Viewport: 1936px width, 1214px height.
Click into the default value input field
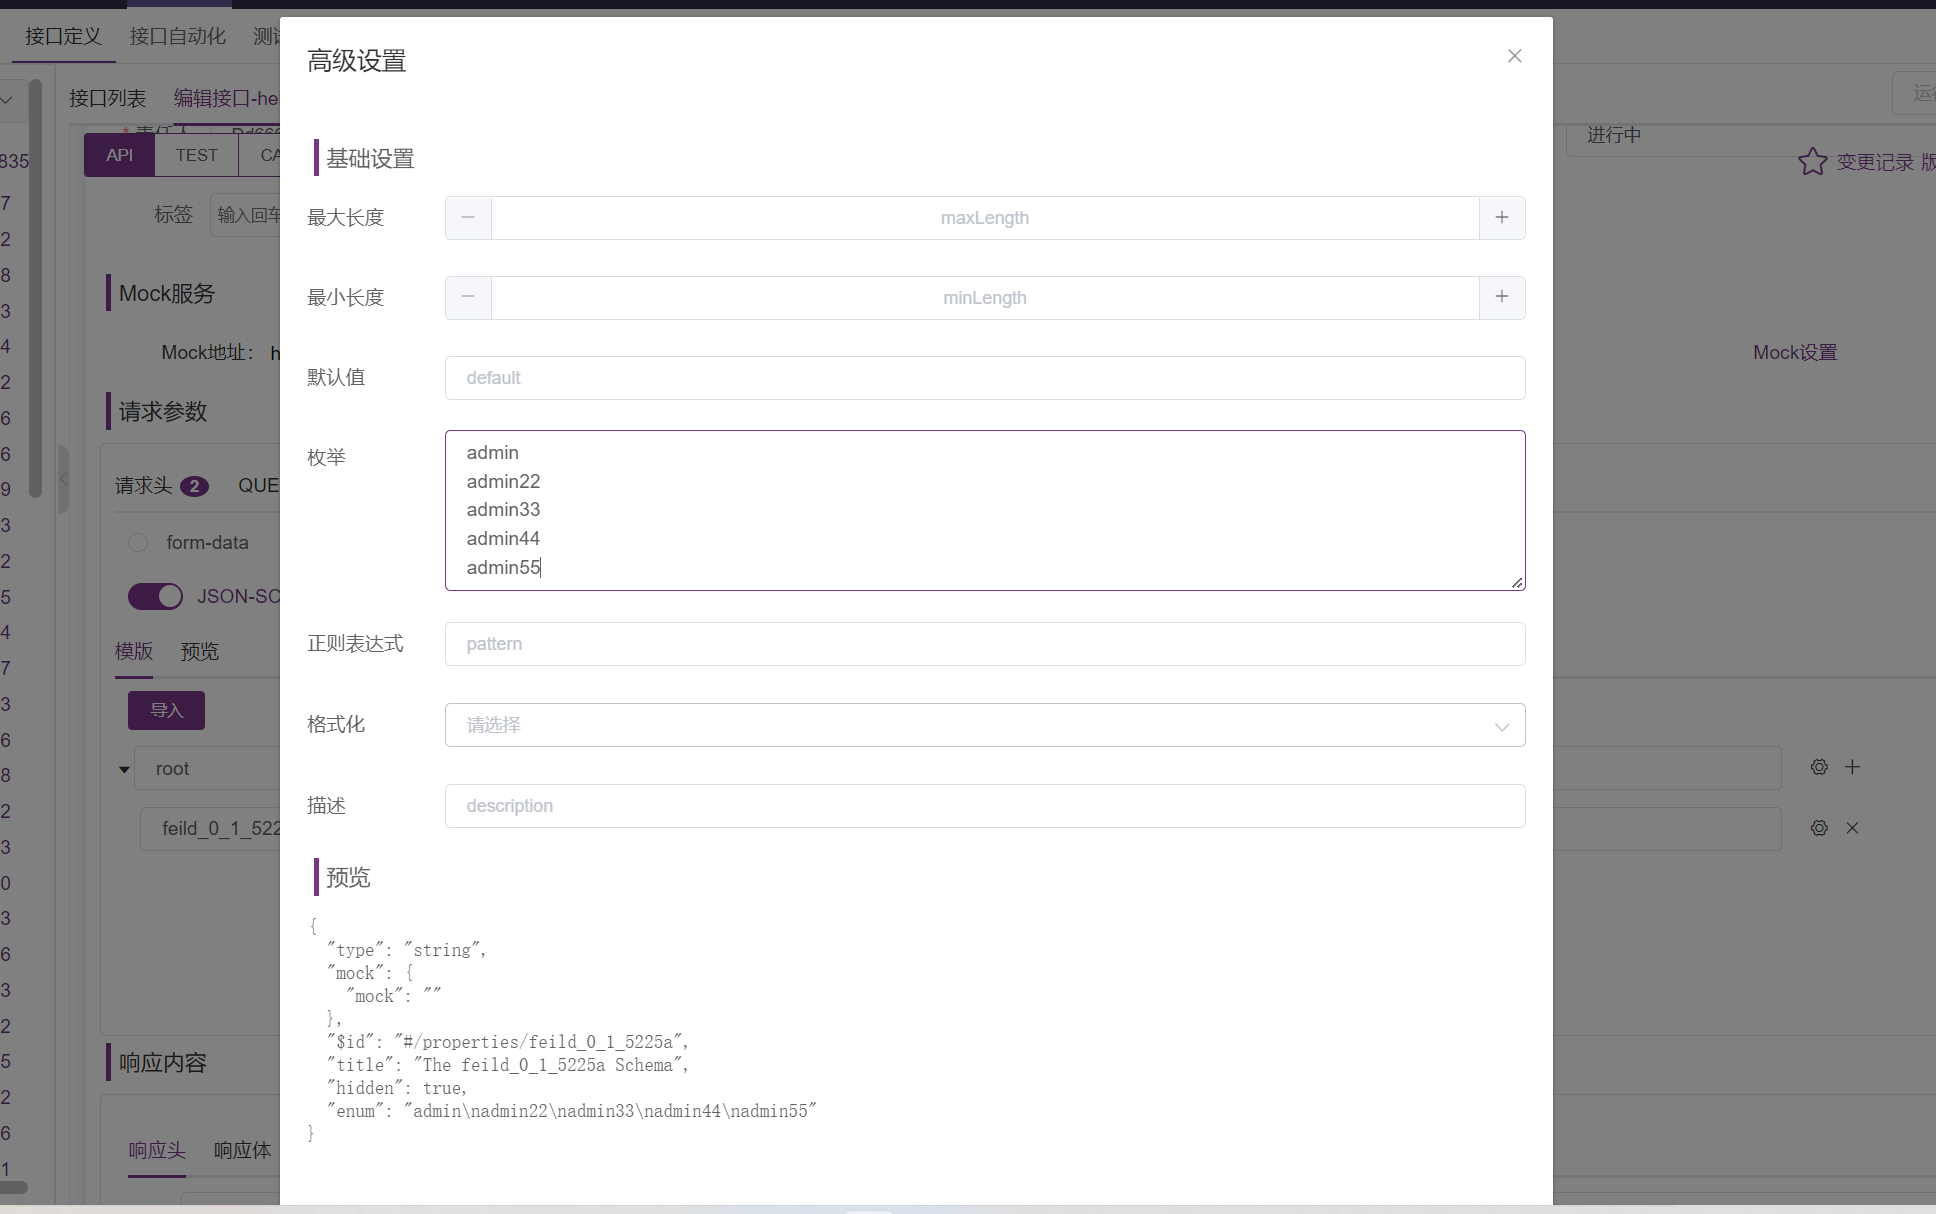coord(985,377)
